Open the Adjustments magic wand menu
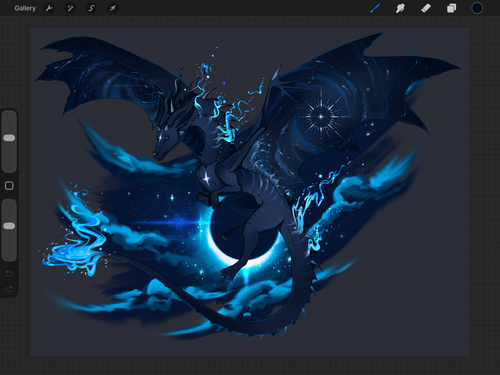The image size is (500, 375). [70, 8]
